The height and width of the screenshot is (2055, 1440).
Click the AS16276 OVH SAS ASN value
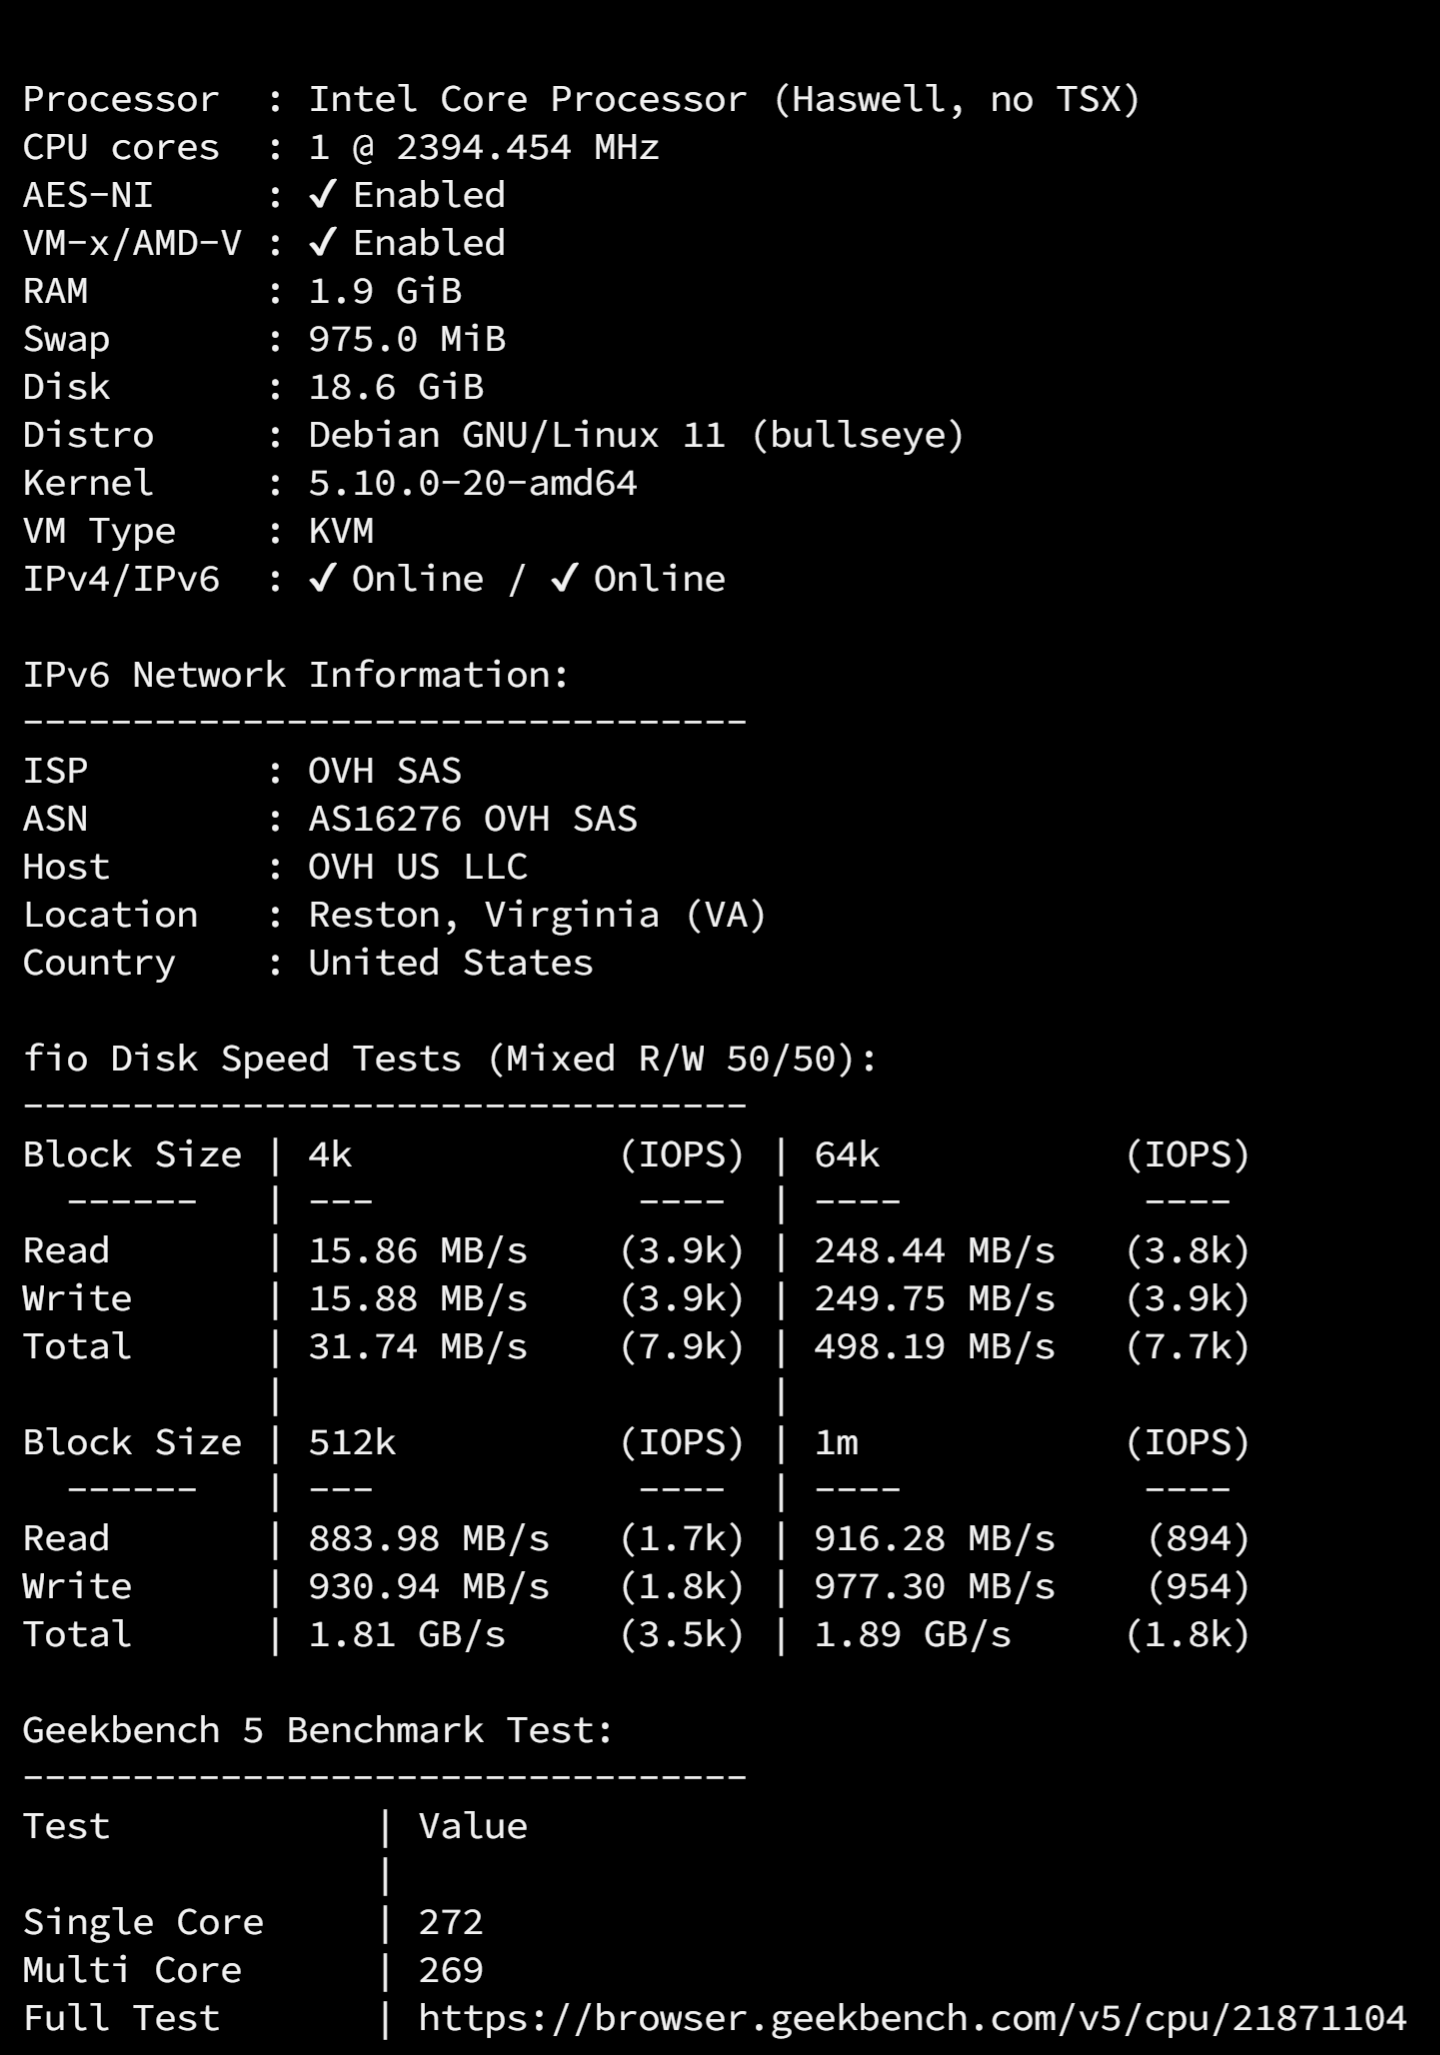[472, 818]
